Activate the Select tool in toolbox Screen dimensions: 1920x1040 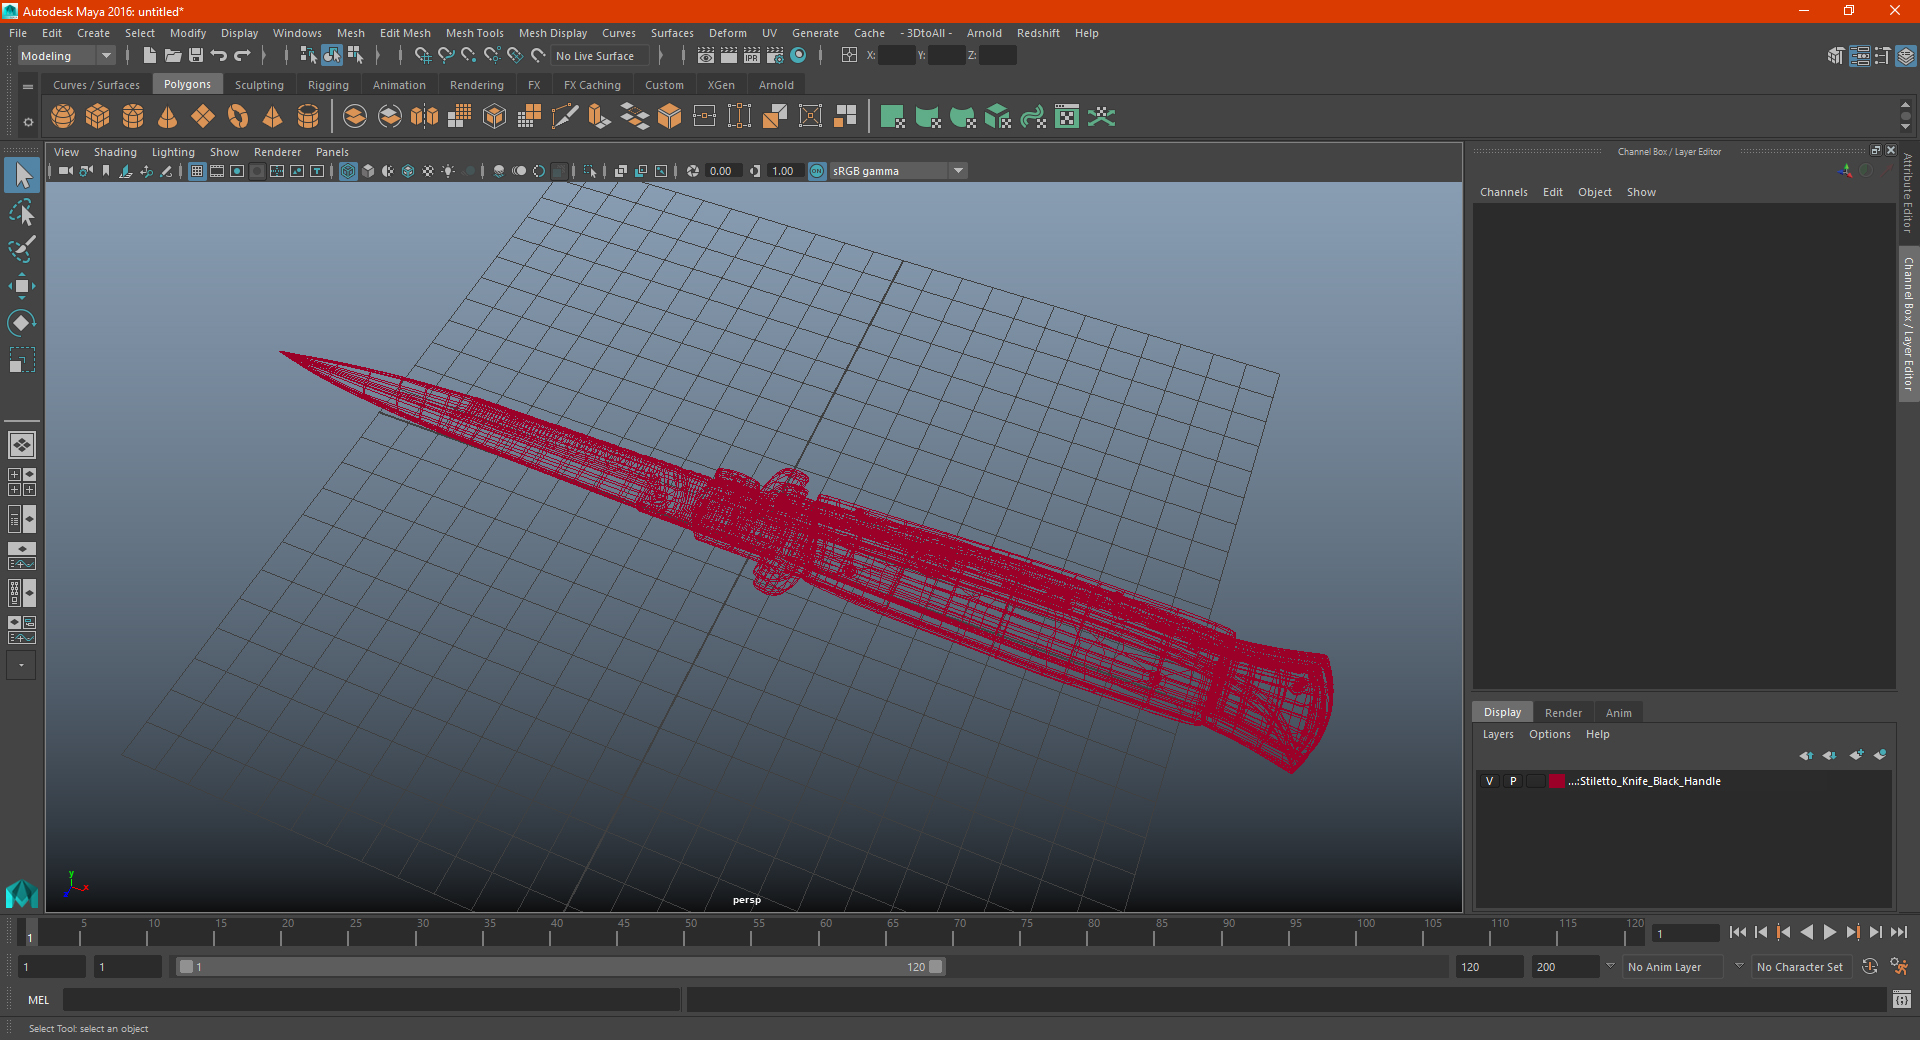point(22,176)
